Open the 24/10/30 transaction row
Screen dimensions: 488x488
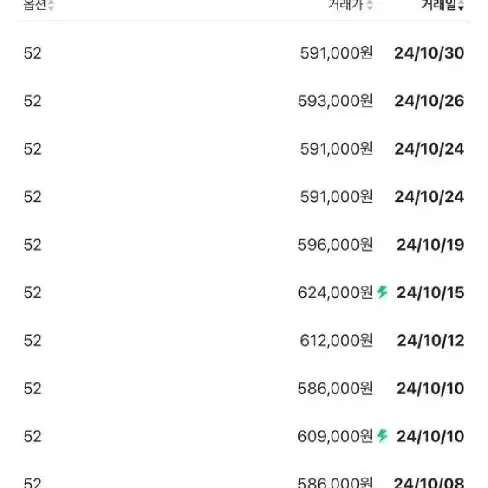click(x=244, y=53)
